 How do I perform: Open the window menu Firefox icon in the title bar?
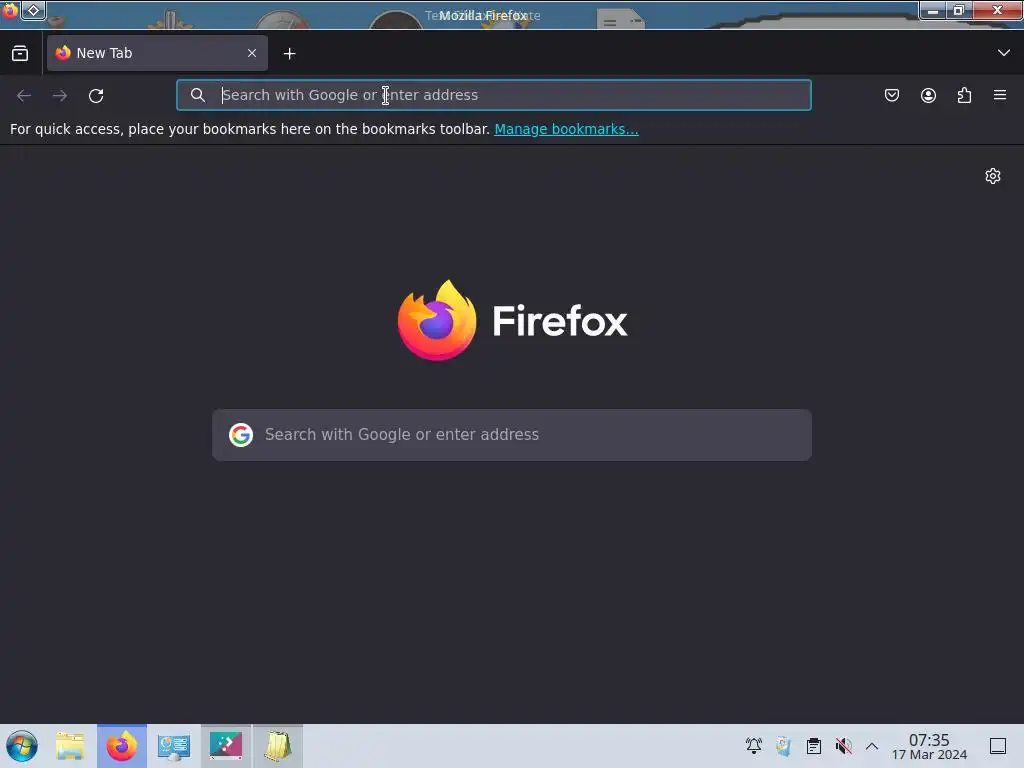click(10, 10)
